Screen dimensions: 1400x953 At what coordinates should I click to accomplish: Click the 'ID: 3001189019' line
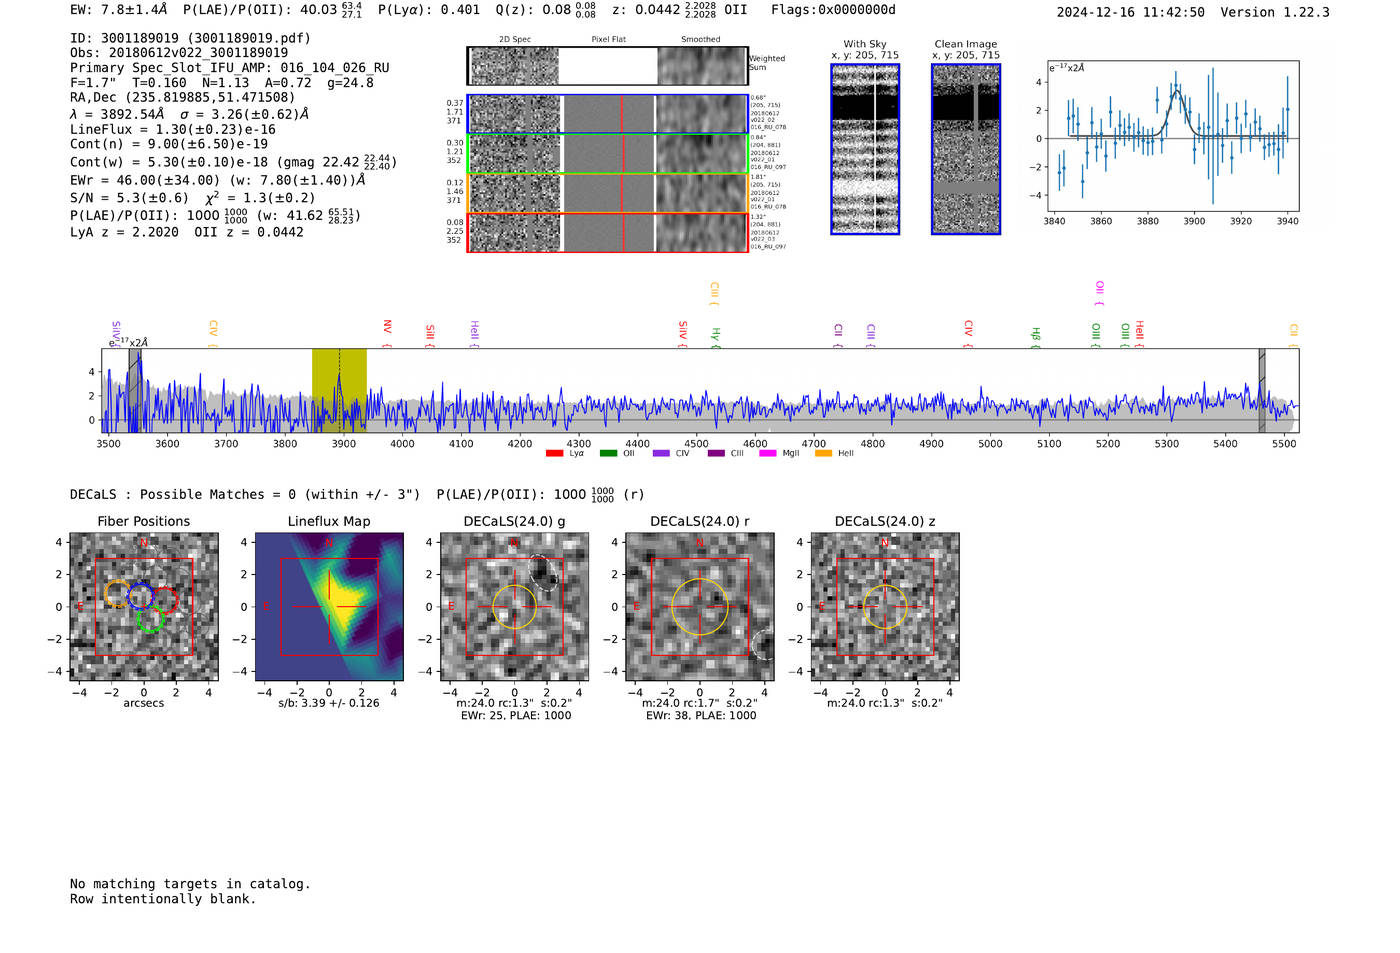click(x=190, y=38)
